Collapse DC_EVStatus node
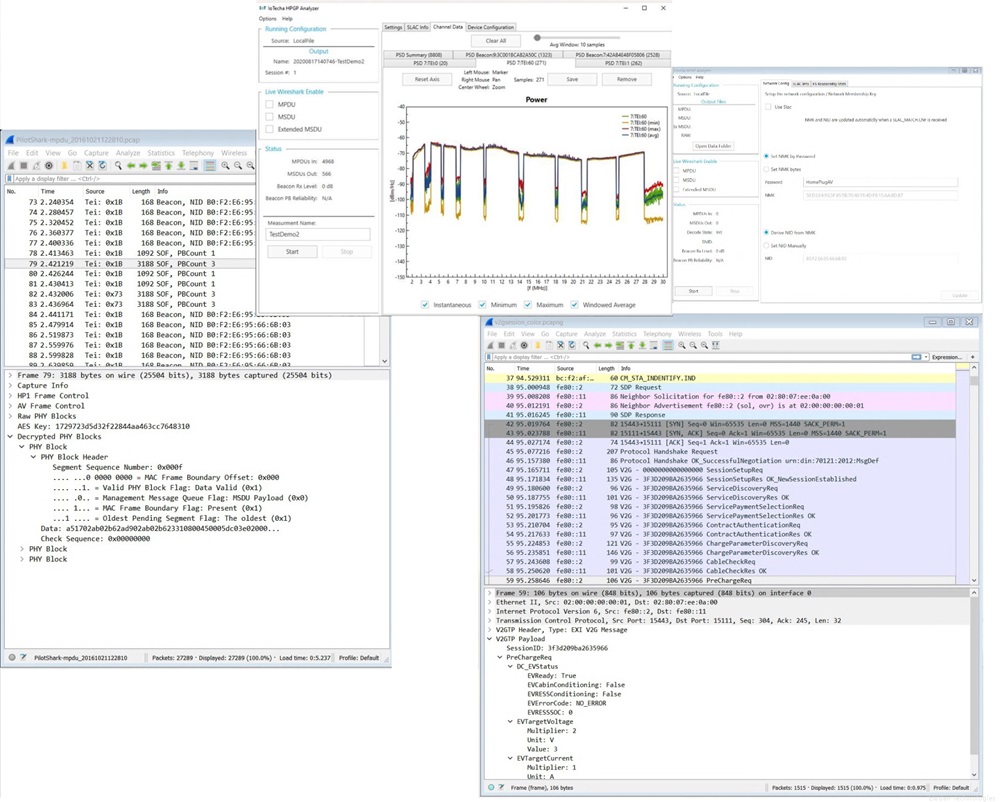 (x=510, y=666)
